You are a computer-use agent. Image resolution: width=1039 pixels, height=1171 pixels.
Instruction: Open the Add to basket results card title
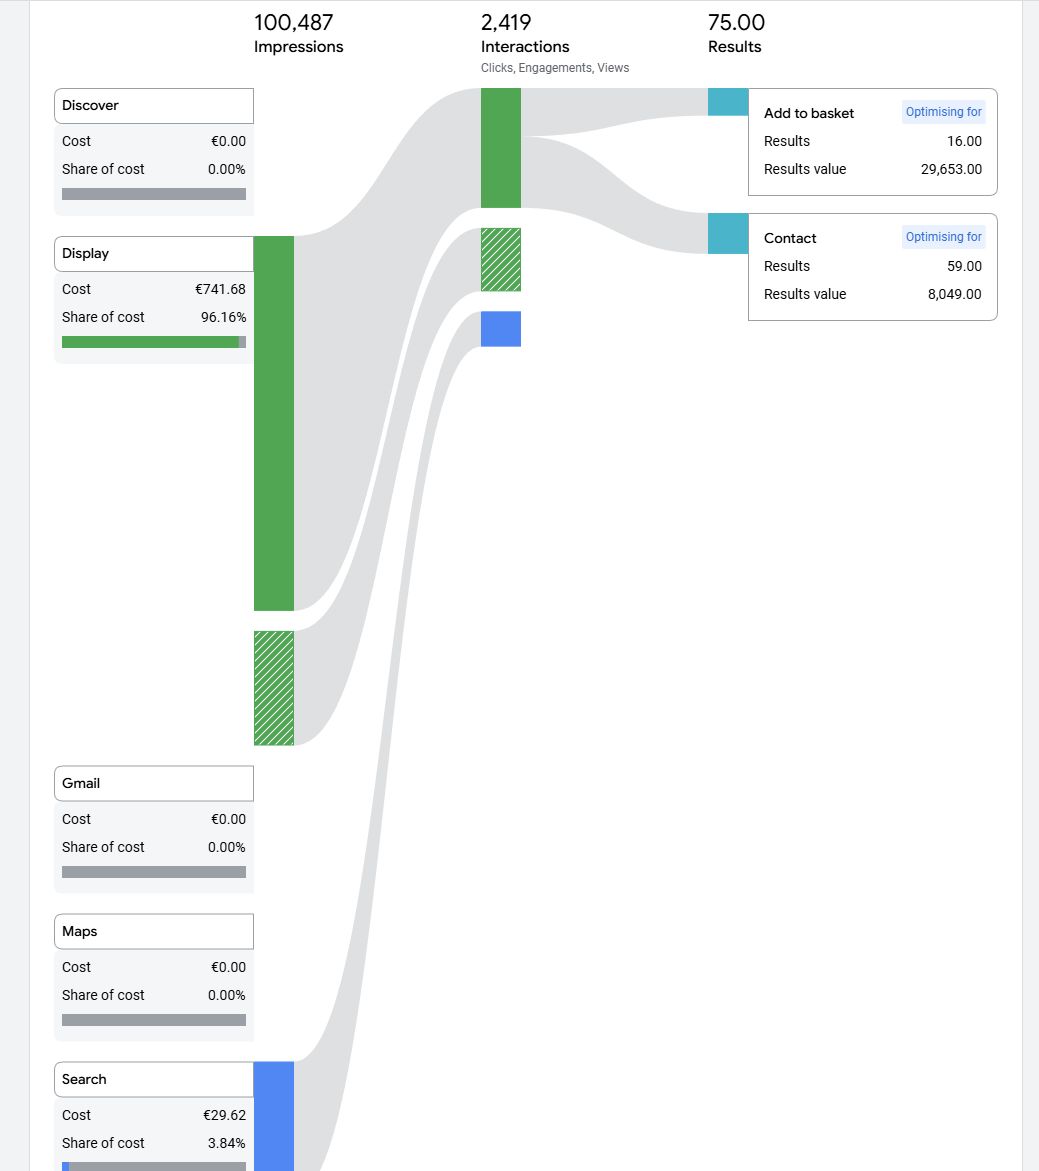coord(809,114)
